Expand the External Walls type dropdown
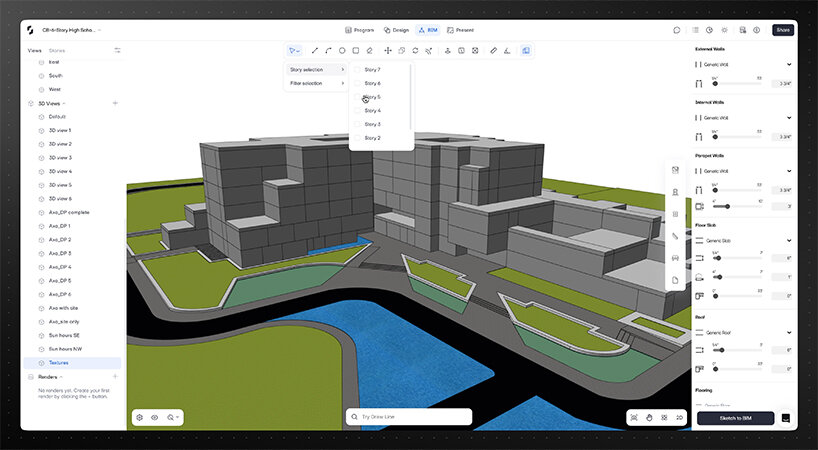Screen dimensions: 818x450 (x=789, y=65)
